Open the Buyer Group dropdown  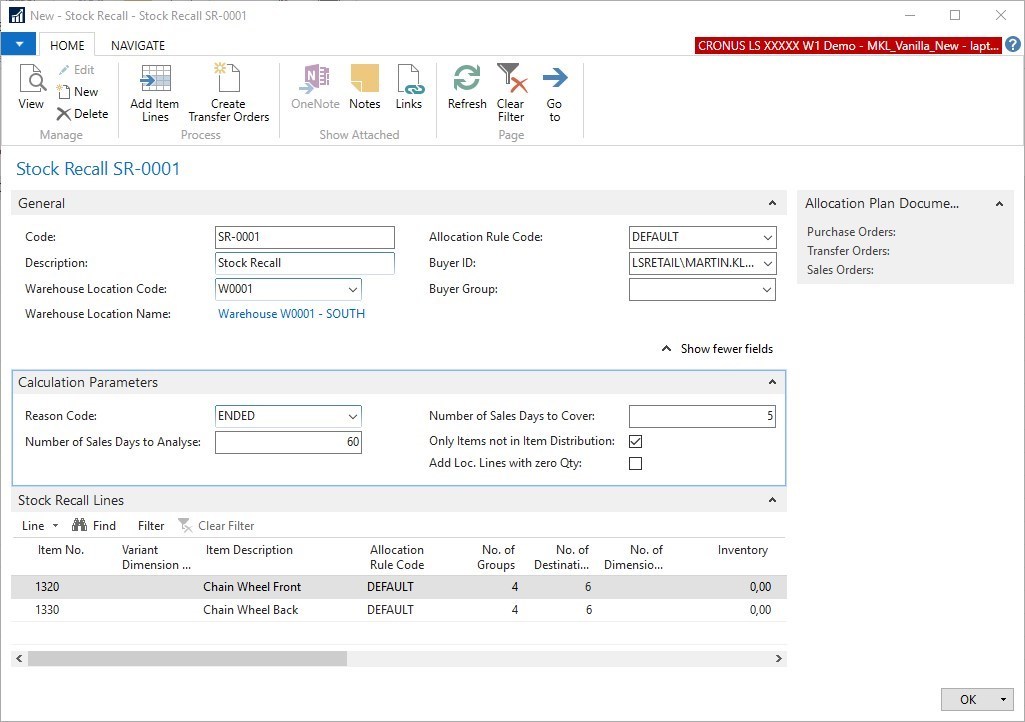tap(767, 289)
